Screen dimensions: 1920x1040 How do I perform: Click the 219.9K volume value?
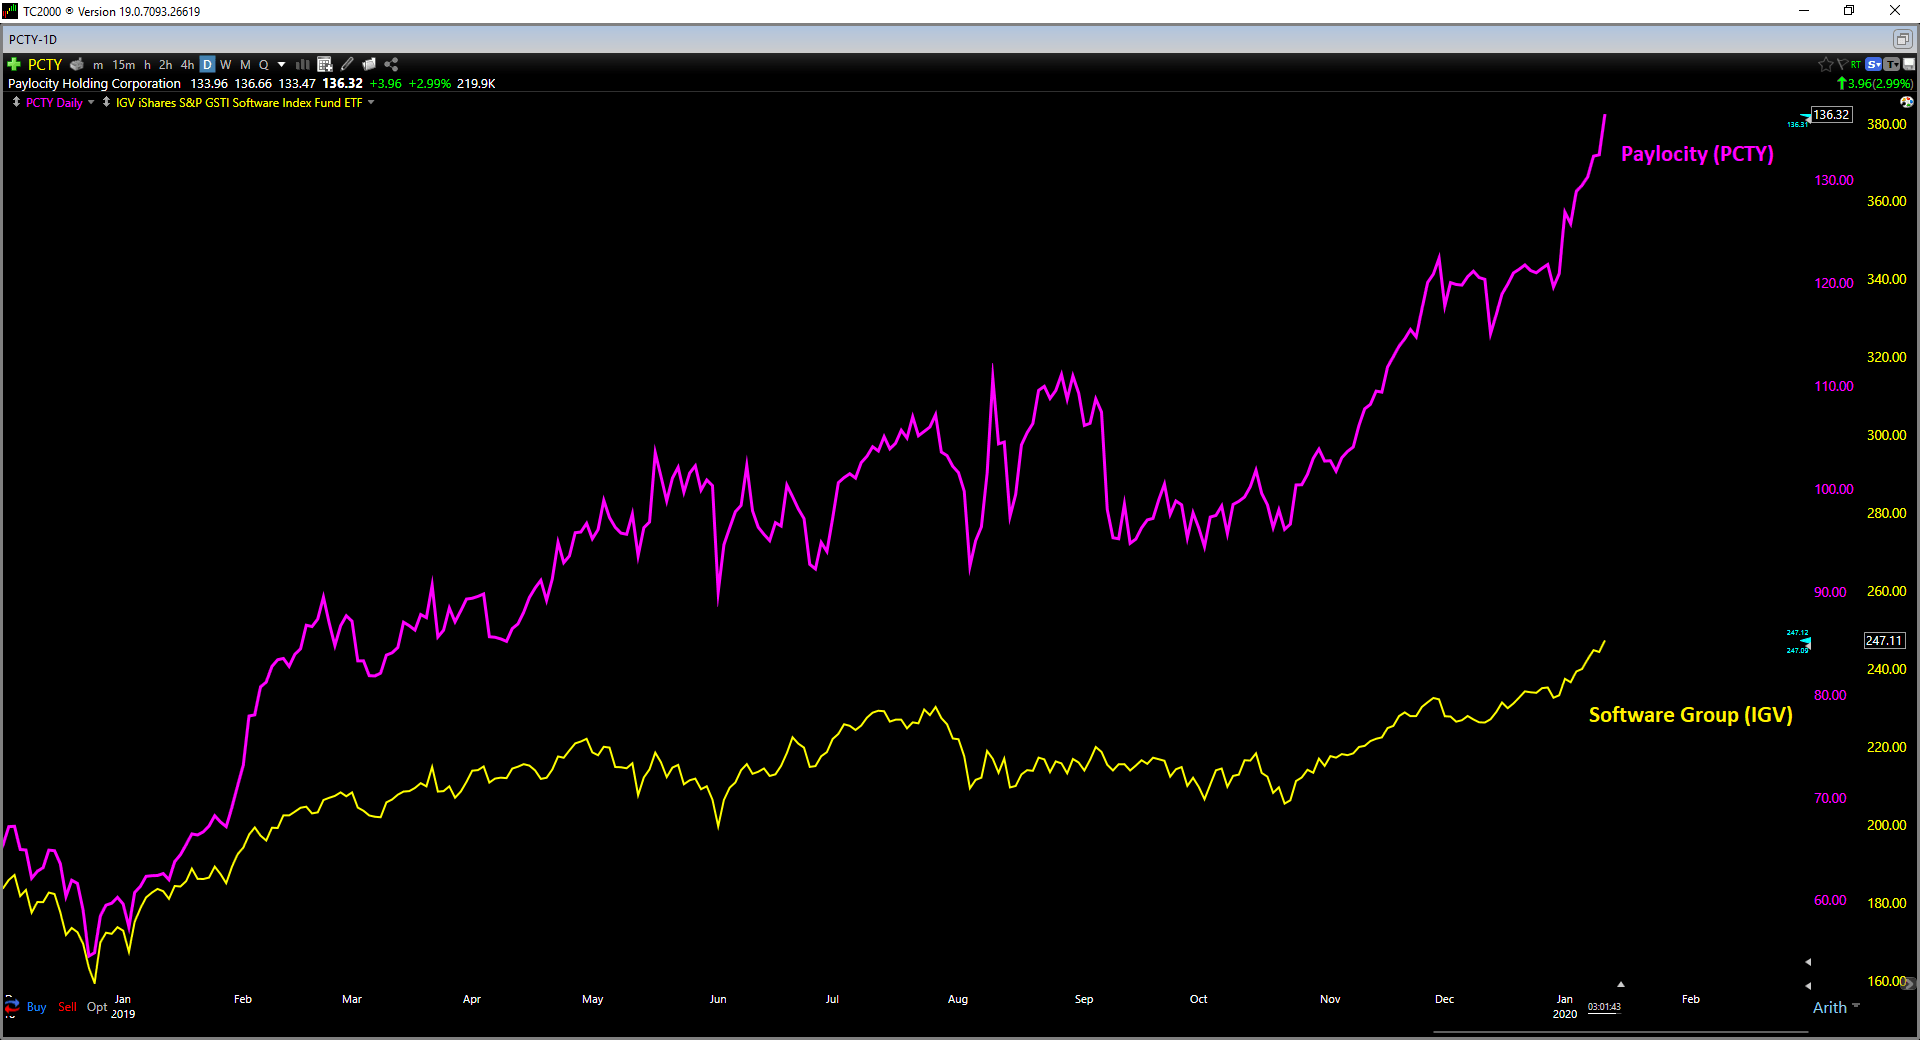tap(476, 84)
